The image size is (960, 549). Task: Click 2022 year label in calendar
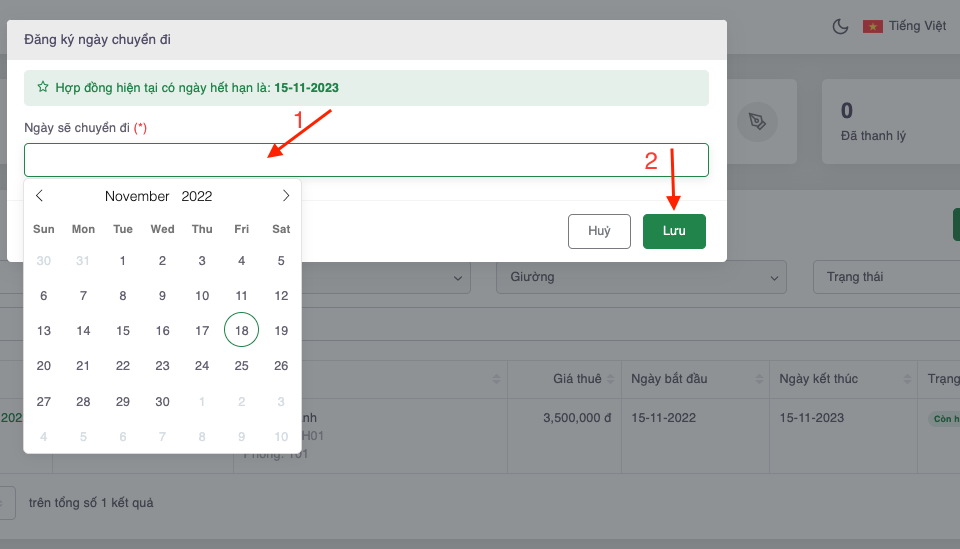[197, 196]
